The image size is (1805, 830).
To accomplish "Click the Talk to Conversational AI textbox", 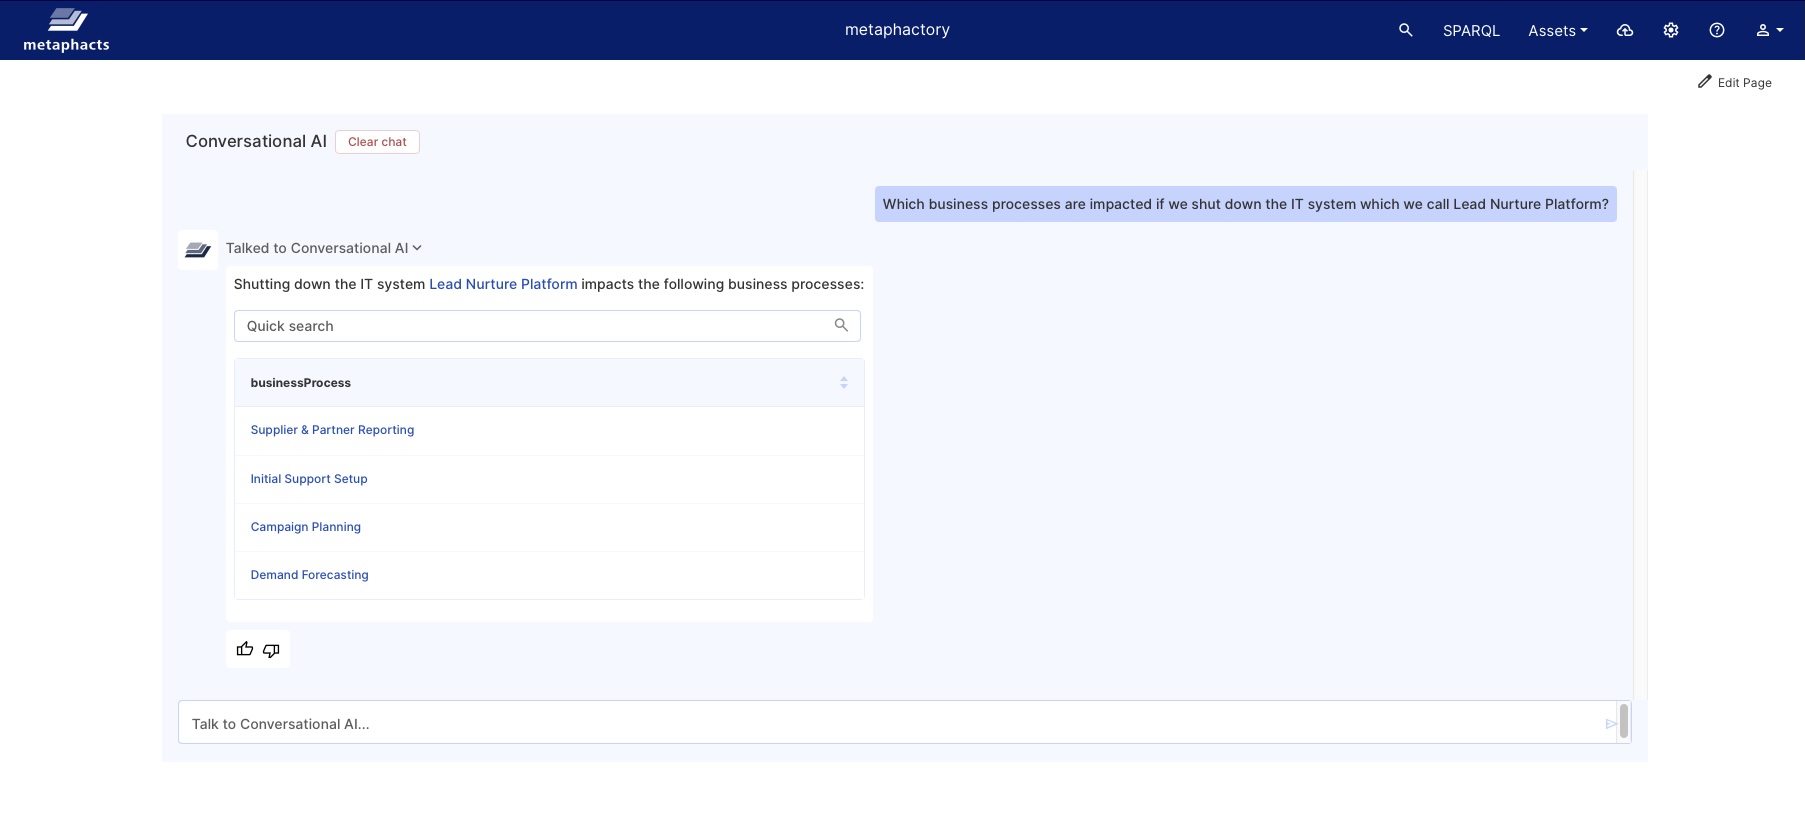I will [890, 724].
